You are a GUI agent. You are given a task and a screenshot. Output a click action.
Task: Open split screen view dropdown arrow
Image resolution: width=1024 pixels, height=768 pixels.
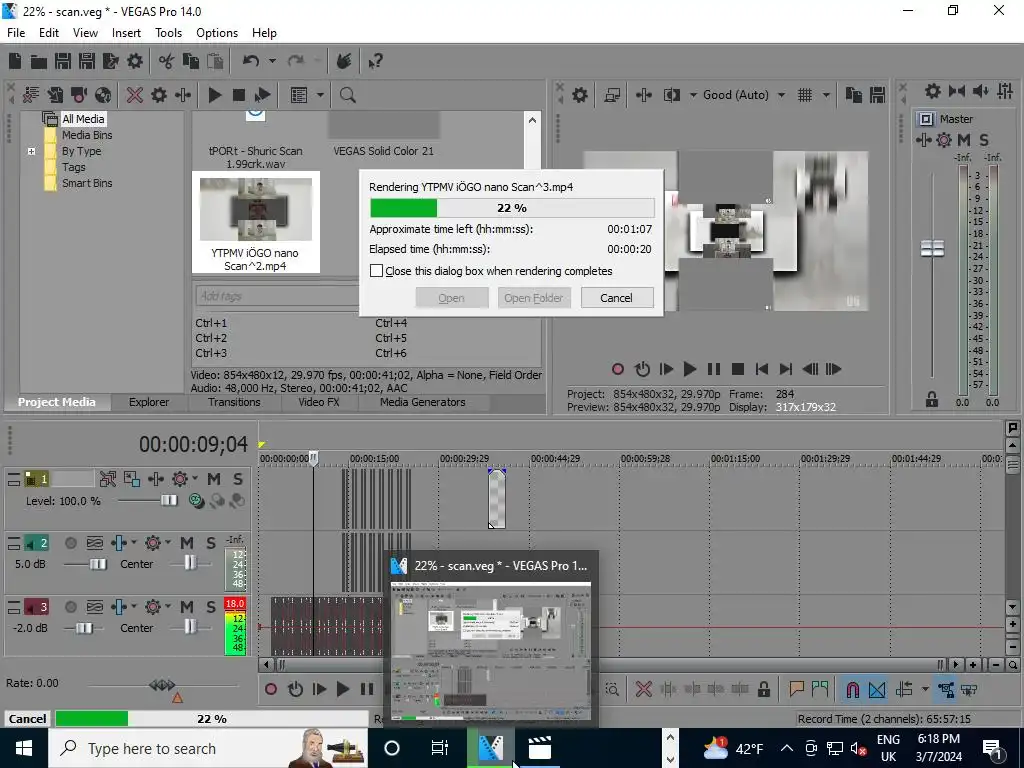693,95
